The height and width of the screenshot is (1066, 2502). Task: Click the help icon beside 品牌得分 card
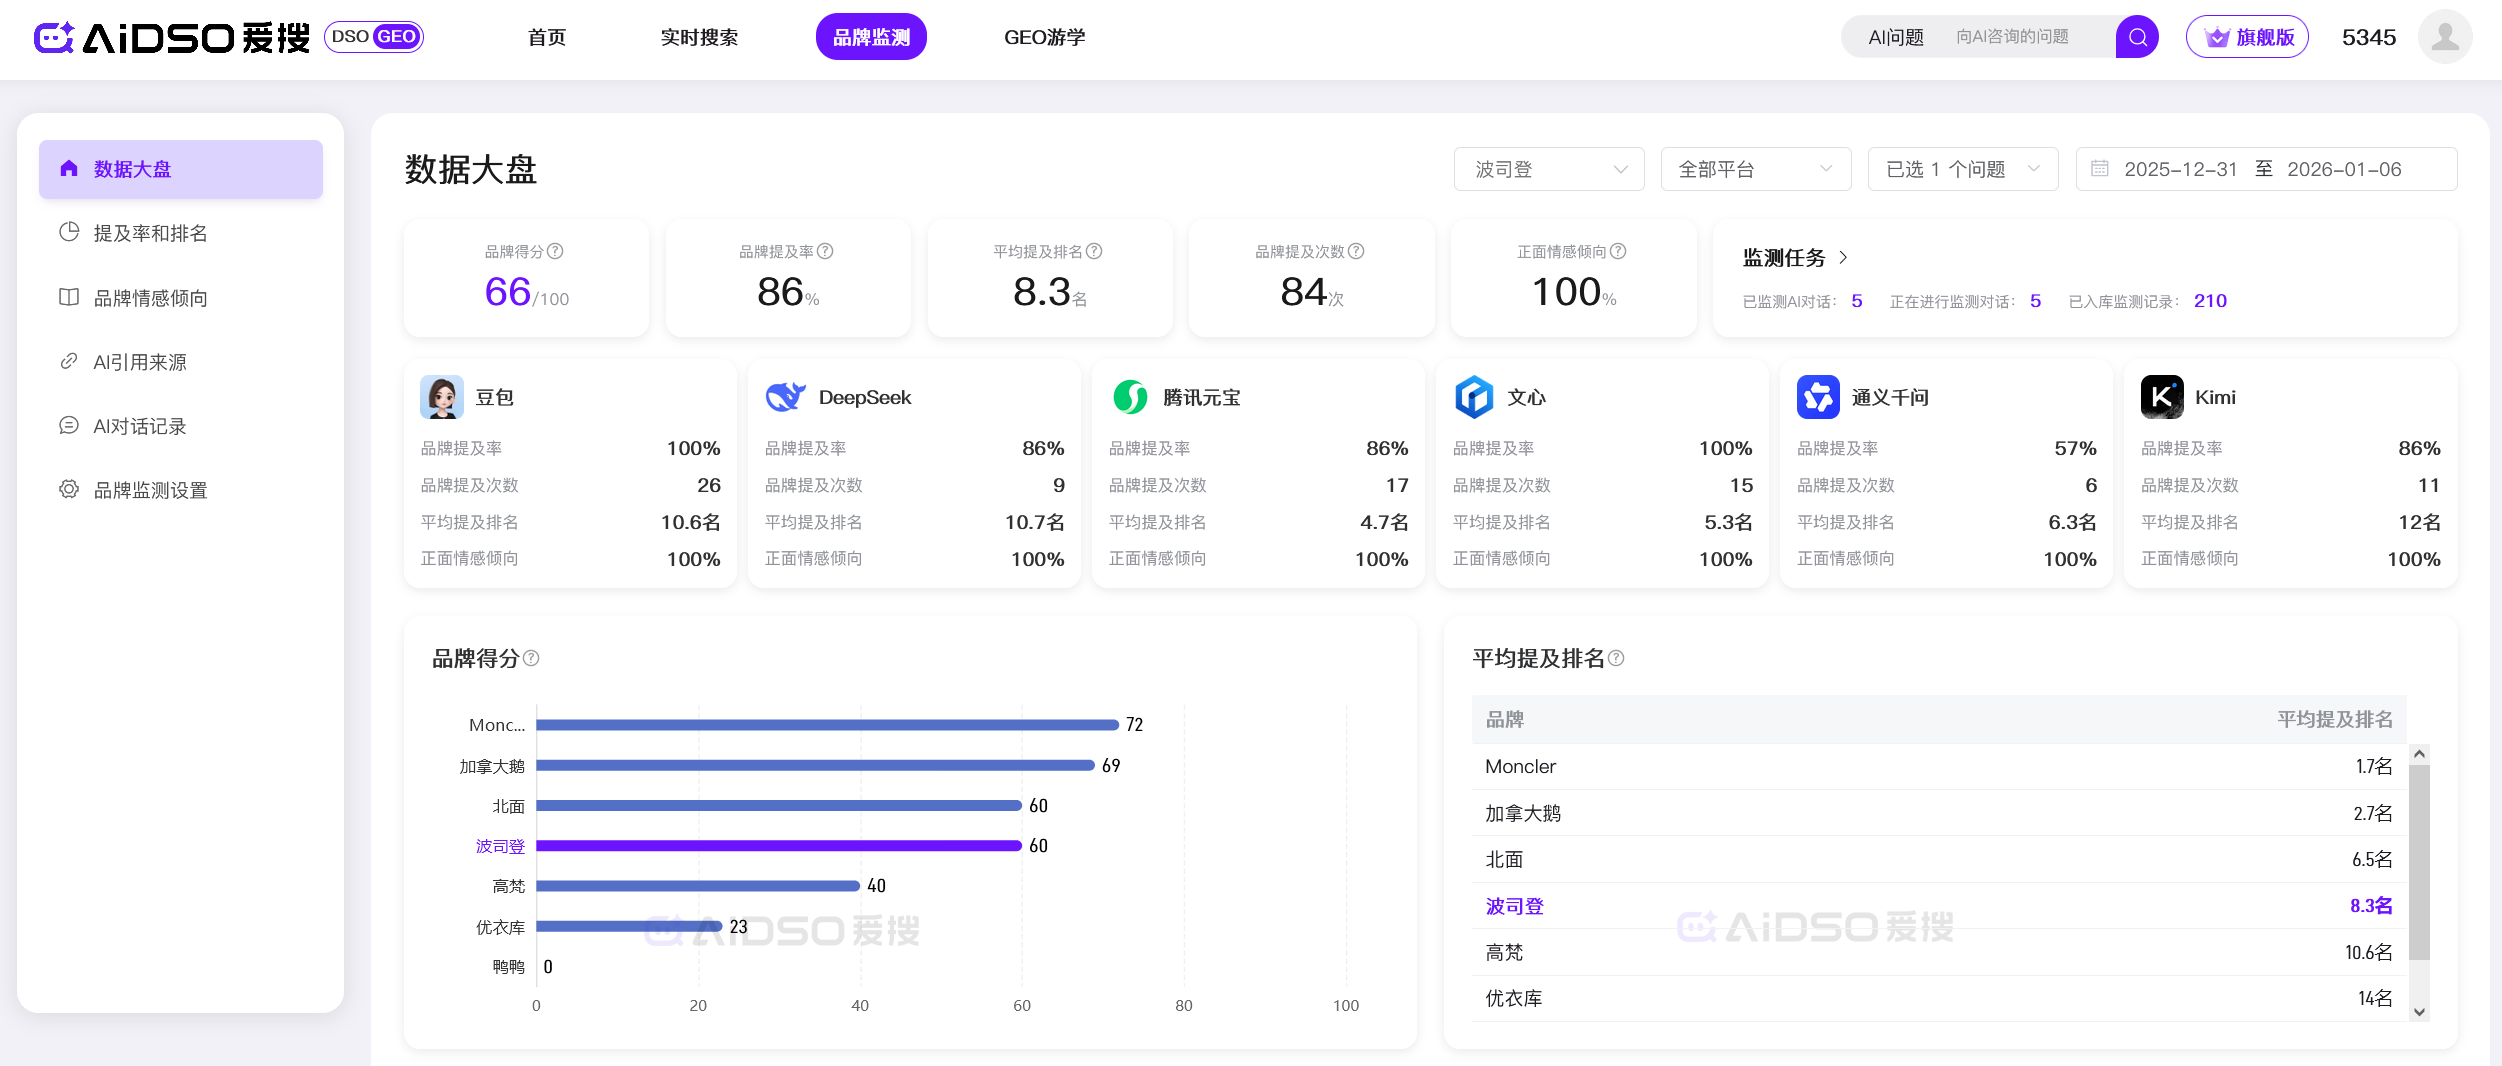pyautogui.click(x=555, y=251)
